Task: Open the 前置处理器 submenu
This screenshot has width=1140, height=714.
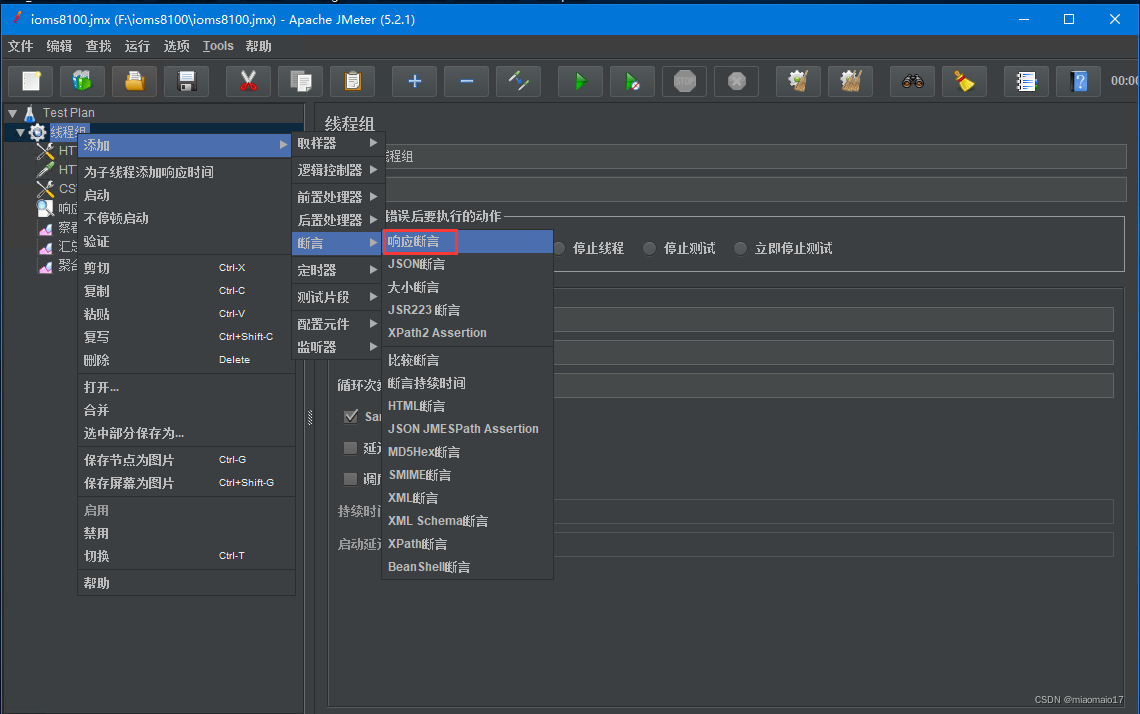Action: [337, 197]
